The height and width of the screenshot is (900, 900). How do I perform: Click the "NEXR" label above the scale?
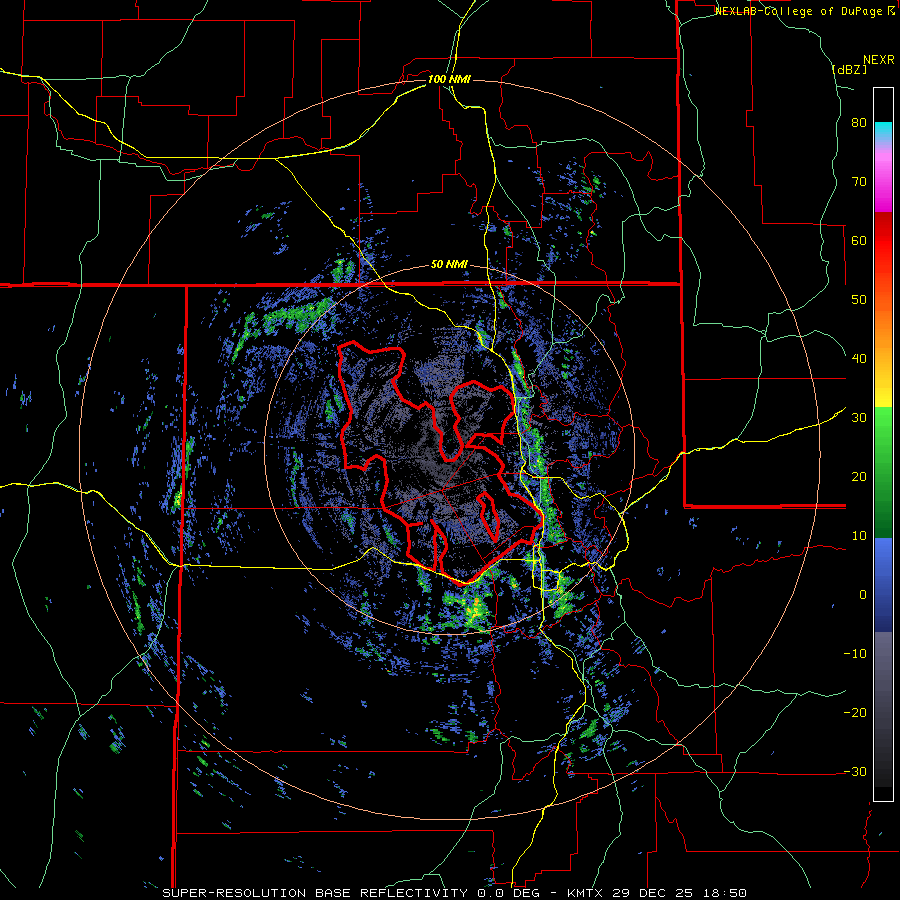click(879, 60)
